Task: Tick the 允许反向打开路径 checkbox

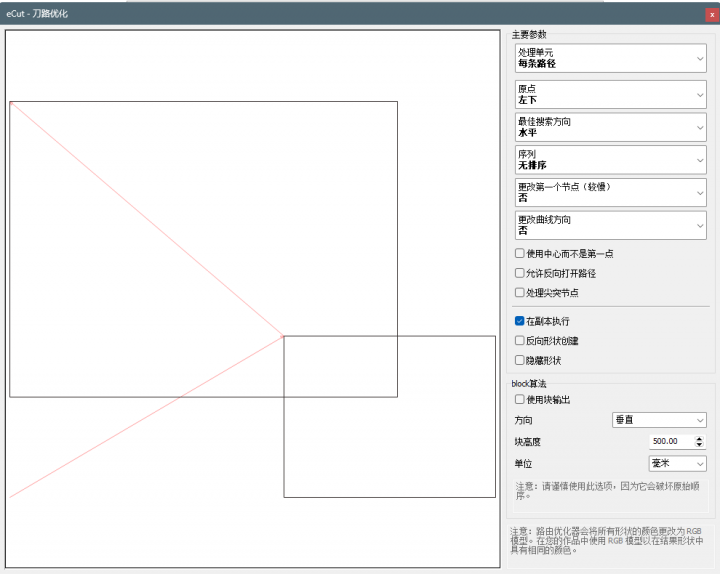Action: 520,273
